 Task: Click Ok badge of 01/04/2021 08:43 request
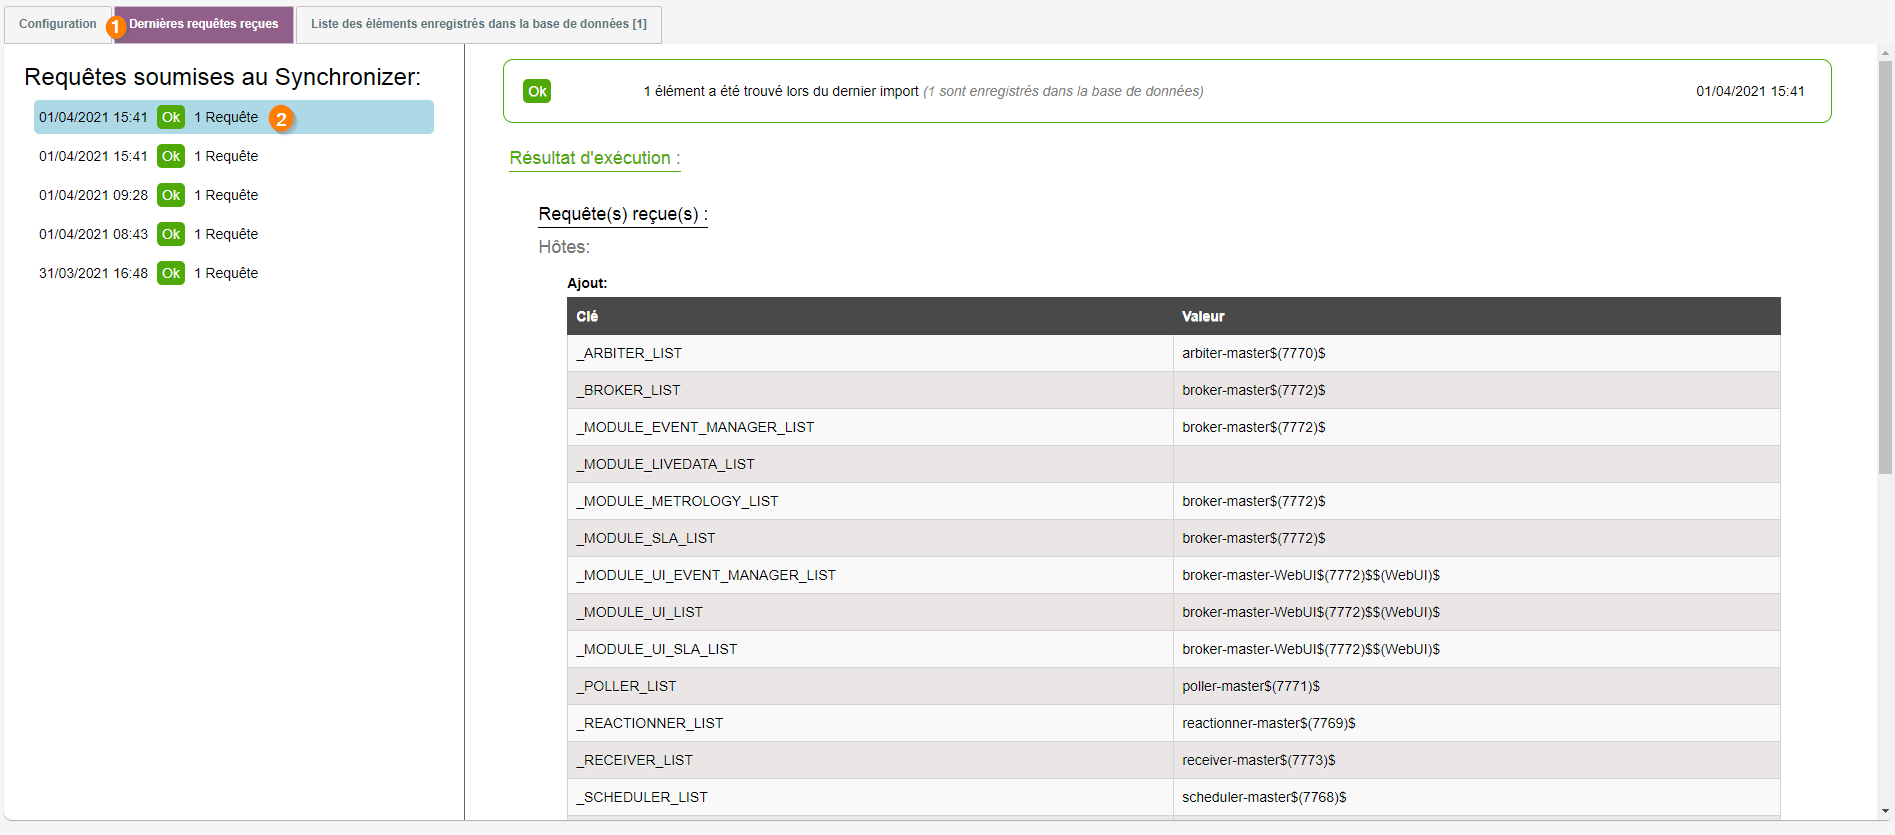[x=171, y=234]
